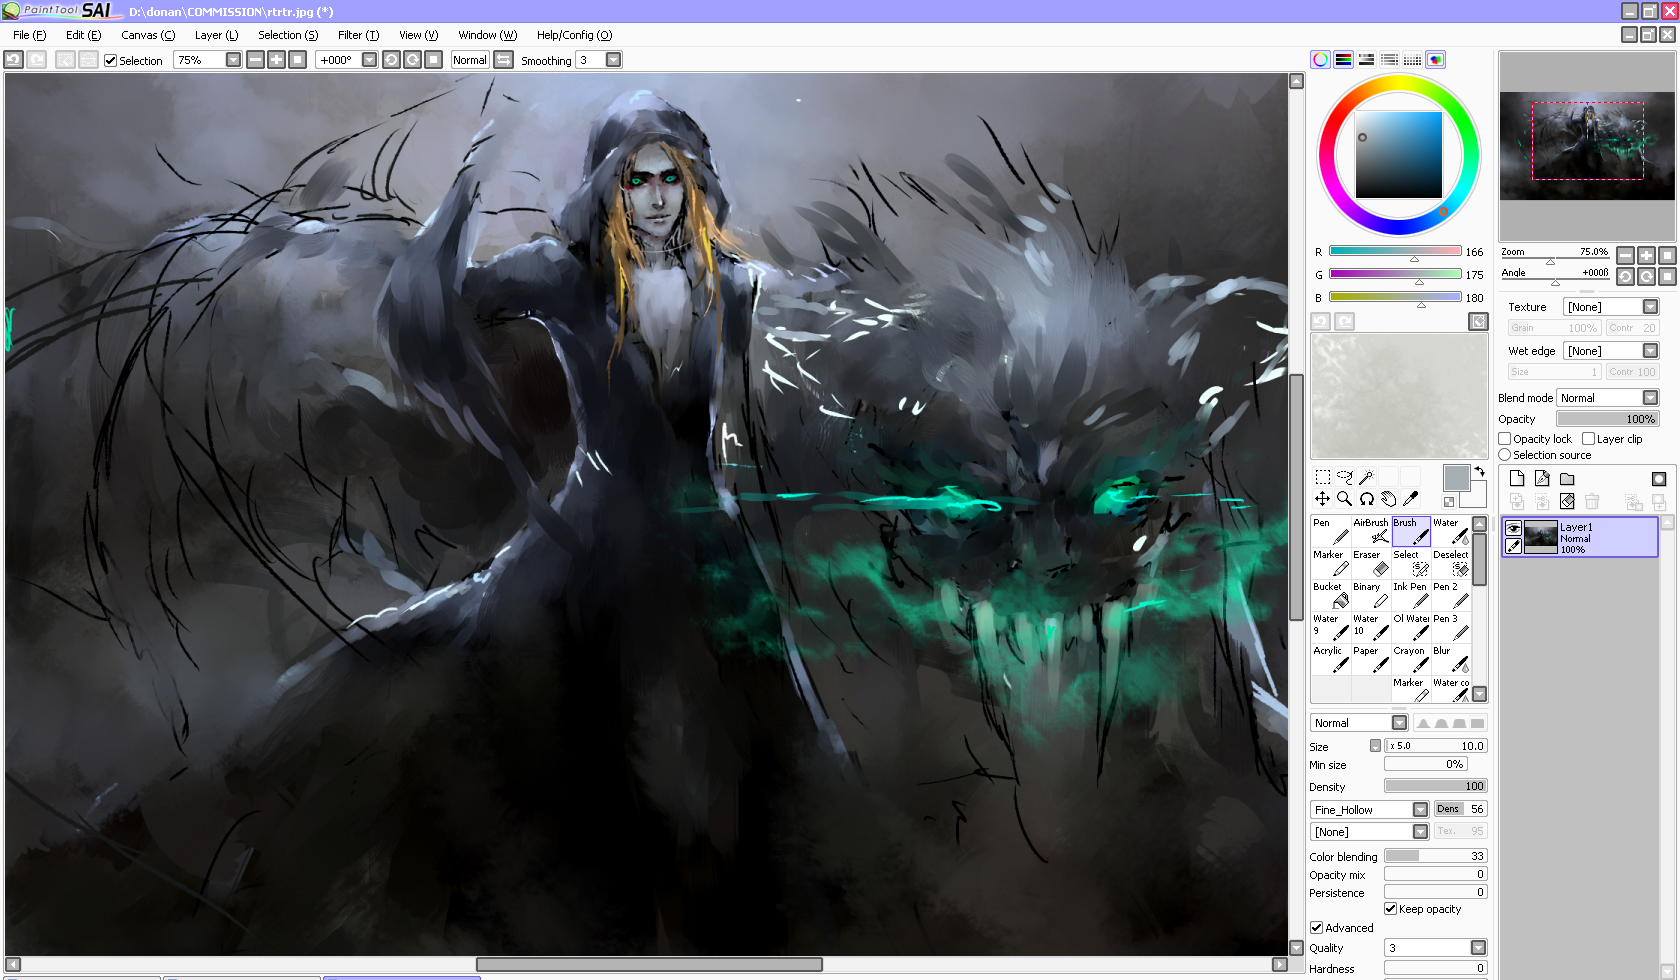This screenshot has height=980, width=1680.
Task: Open the Quality dropdown
Action: [x=1479, y=948]
